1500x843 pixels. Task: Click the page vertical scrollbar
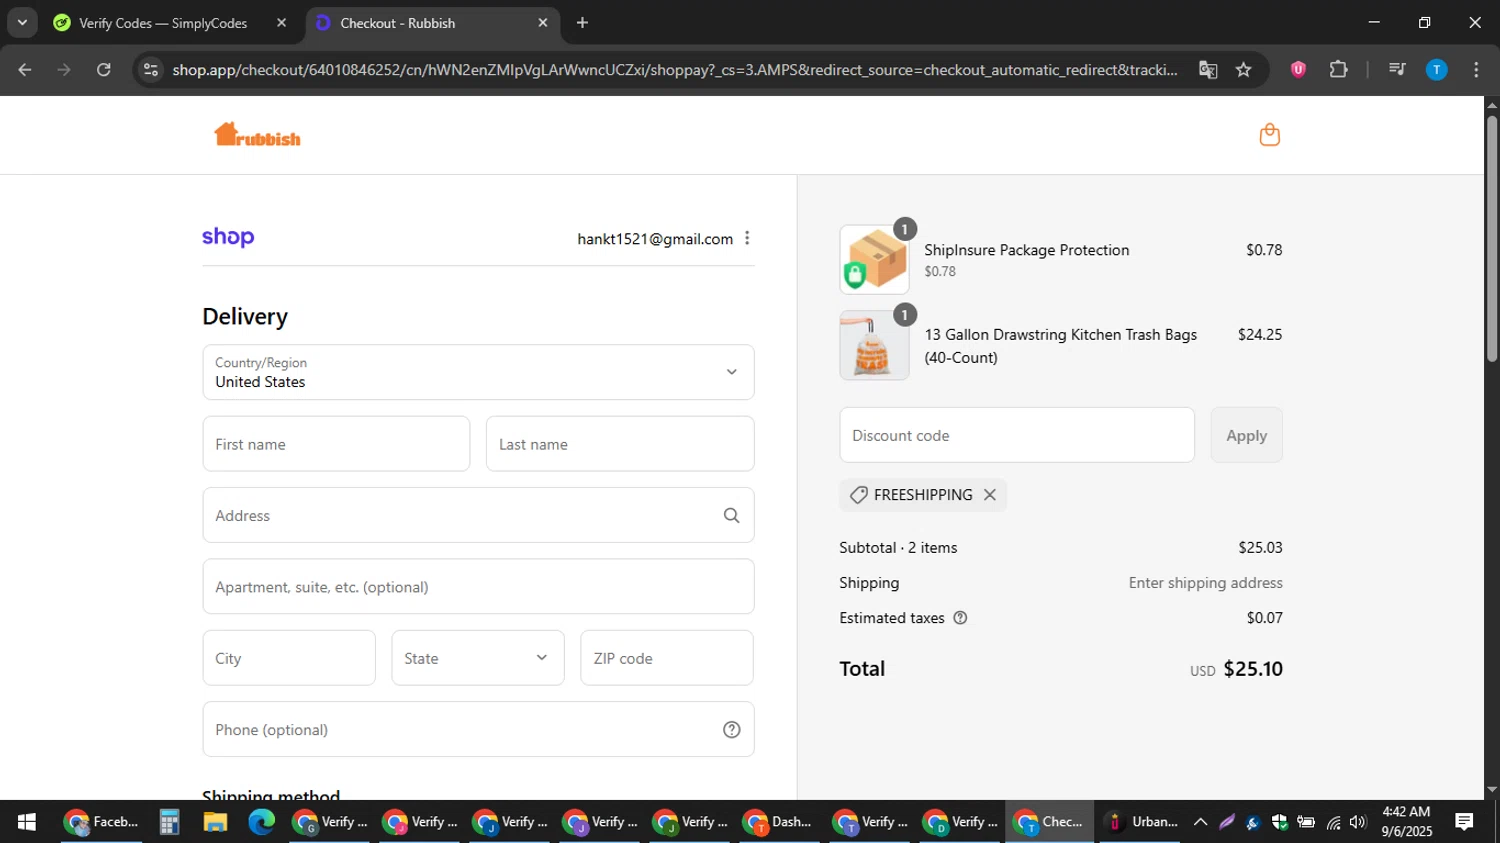1492,240
